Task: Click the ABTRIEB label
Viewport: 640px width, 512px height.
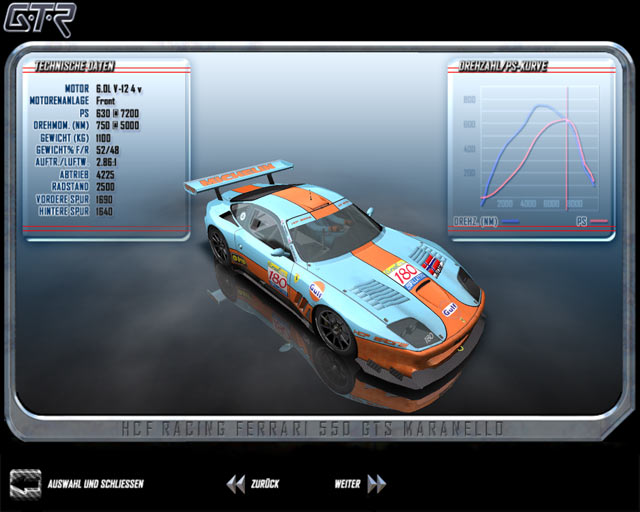Action: click(74, 175)
